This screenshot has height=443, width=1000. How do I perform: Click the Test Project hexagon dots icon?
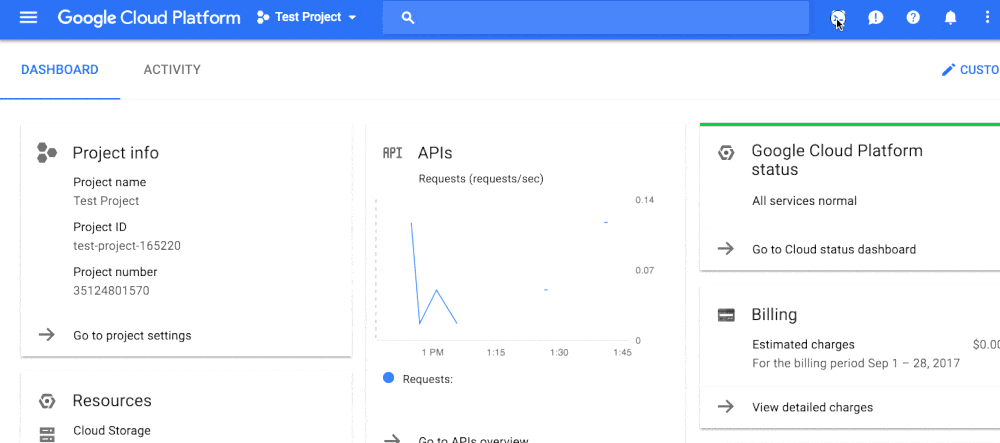point(262,17)
